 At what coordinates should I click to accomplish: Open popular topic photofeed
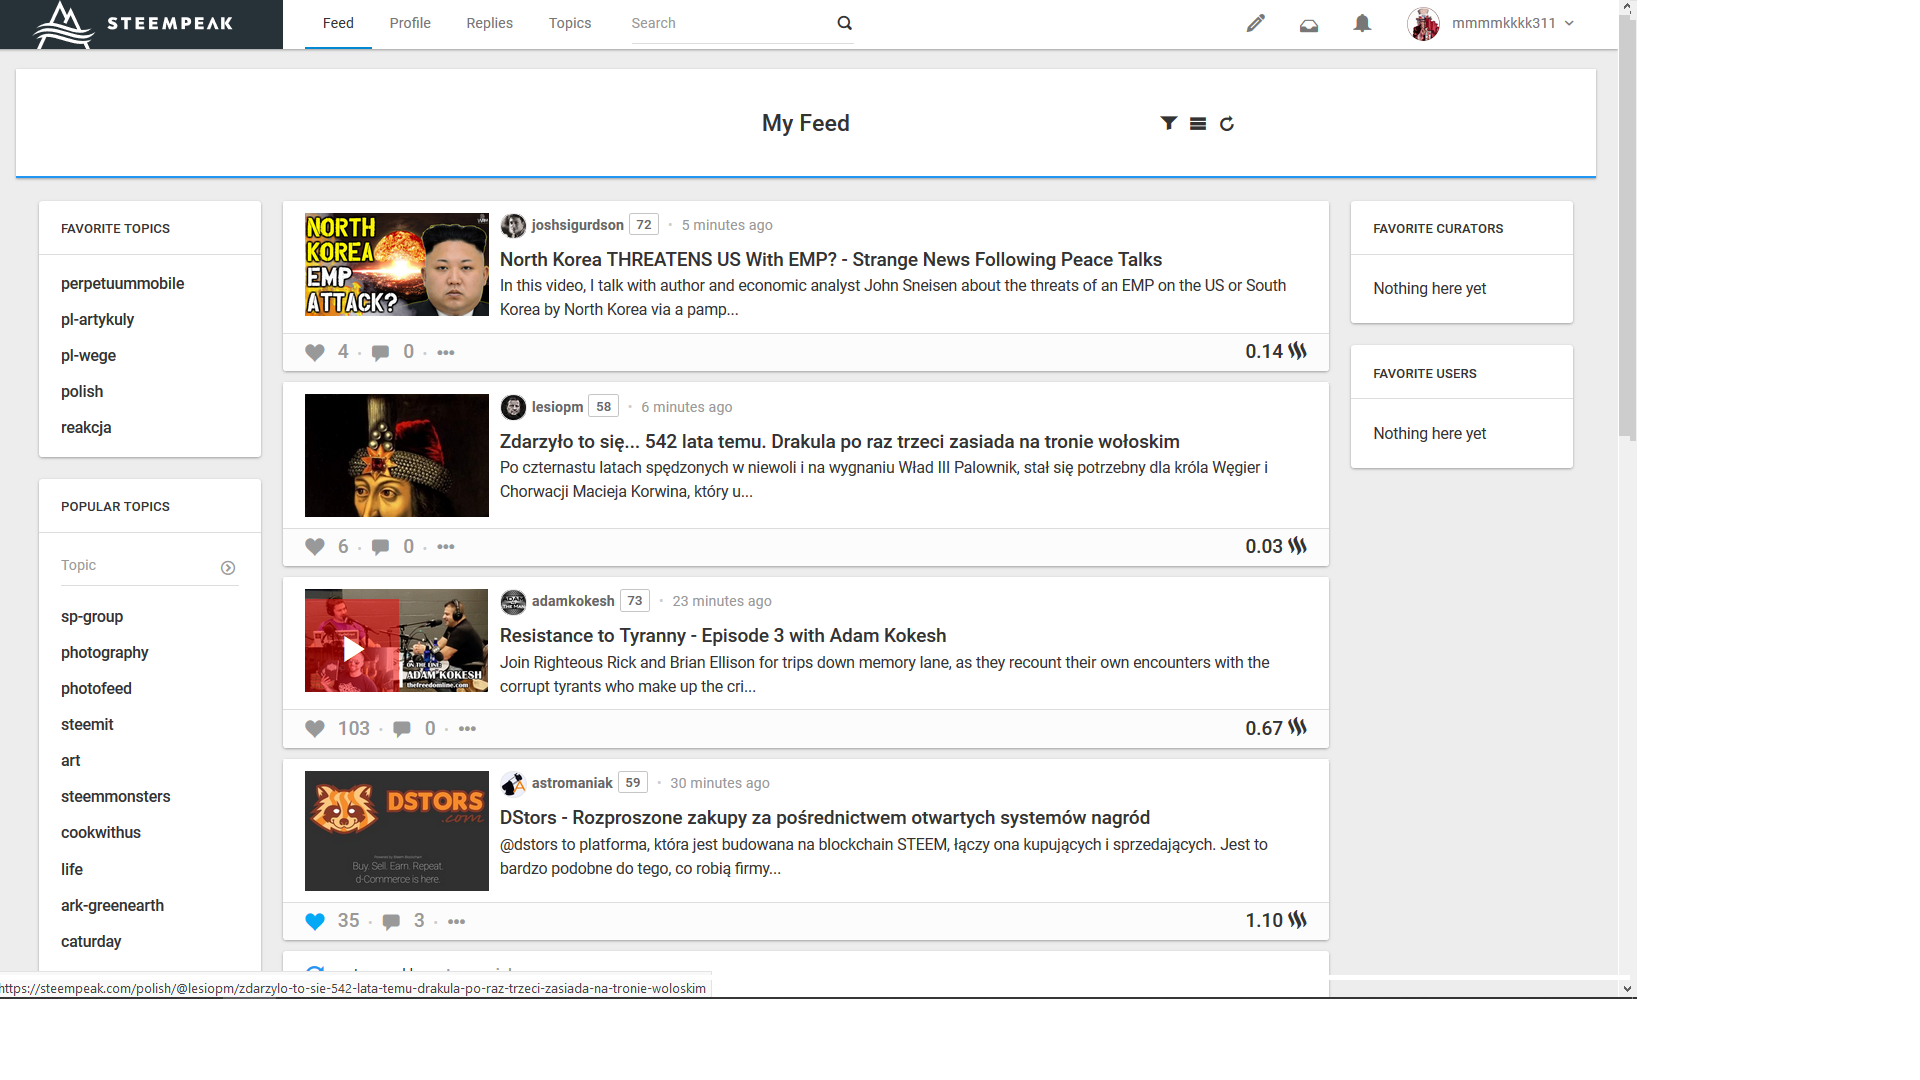[x=96, y=688]
